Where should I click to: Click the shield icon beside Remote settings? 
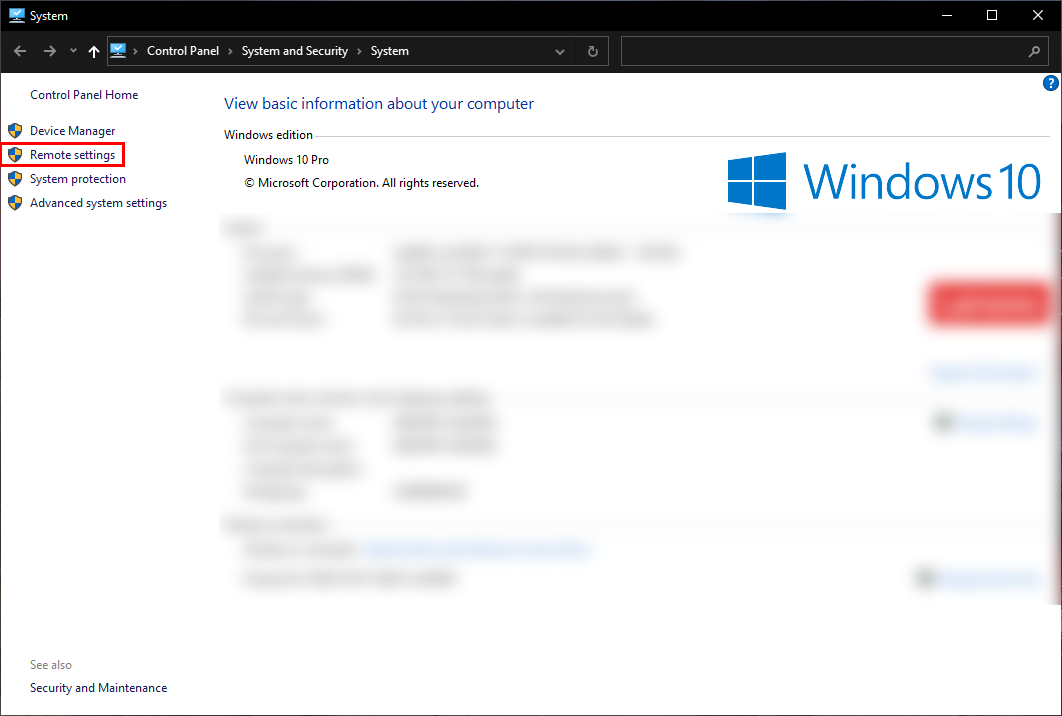click(x=15, y=154)
